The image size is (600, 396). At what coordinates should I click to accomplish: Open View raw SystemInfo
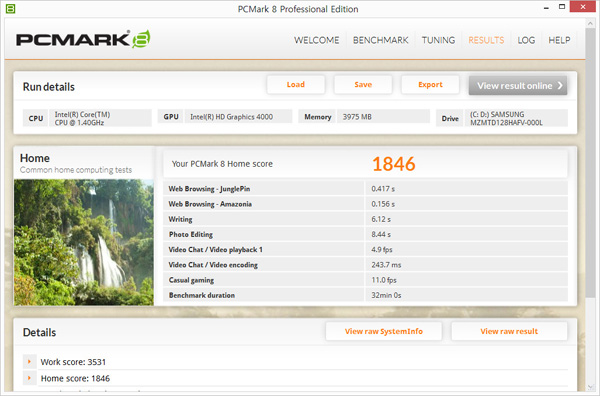(384, 331)
